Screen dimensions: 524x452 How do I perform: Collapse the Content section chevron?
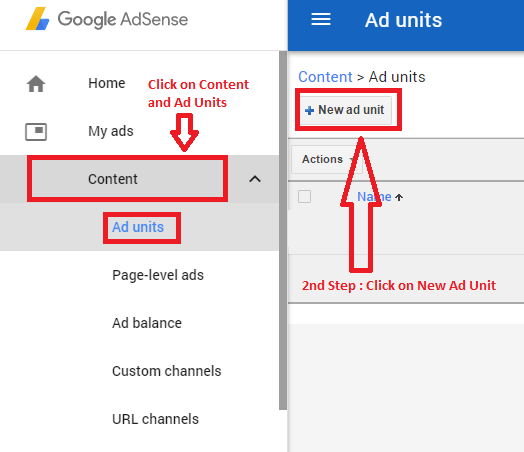[x=255, y=179]
